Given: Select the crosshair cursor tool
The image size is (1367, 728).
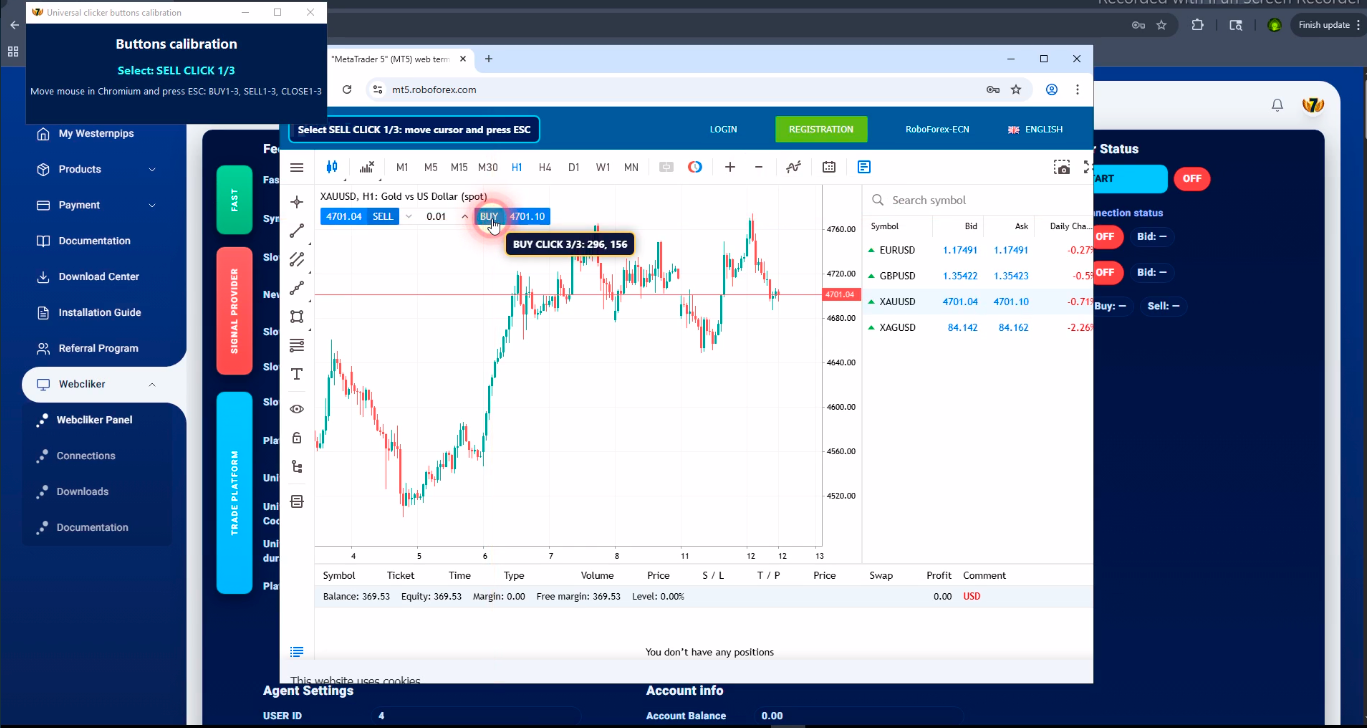Looking at the screenshot, I should point(297,202).
